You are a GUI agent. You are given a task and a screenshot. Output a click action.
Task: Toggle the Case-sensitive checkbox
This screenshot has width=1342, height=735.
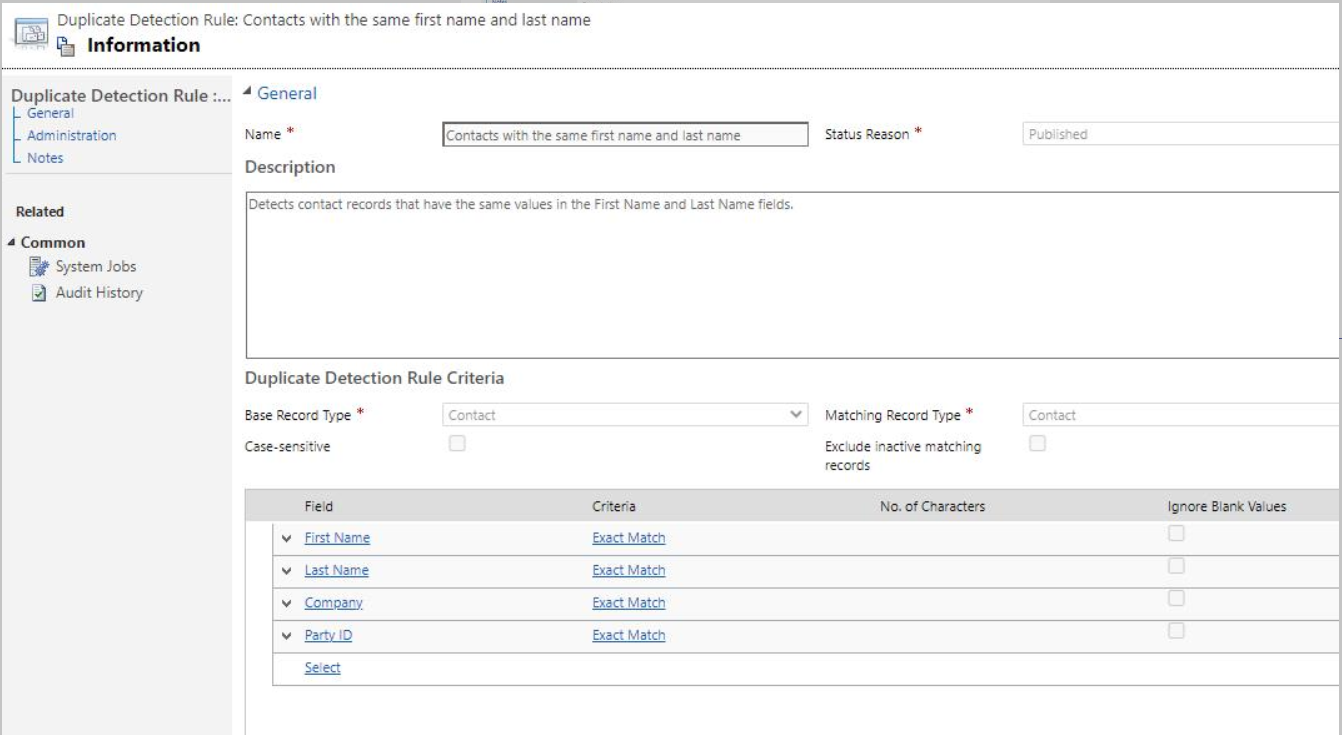point(457,444)
